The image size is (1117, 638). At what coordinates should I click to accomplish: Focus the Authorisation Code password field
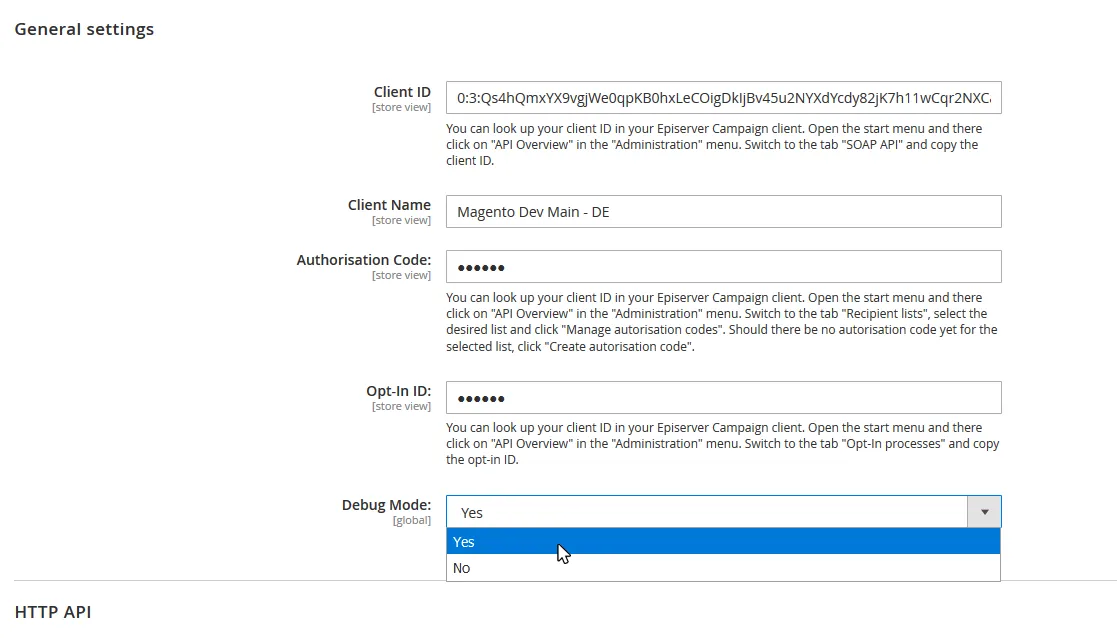coord(724,267)
